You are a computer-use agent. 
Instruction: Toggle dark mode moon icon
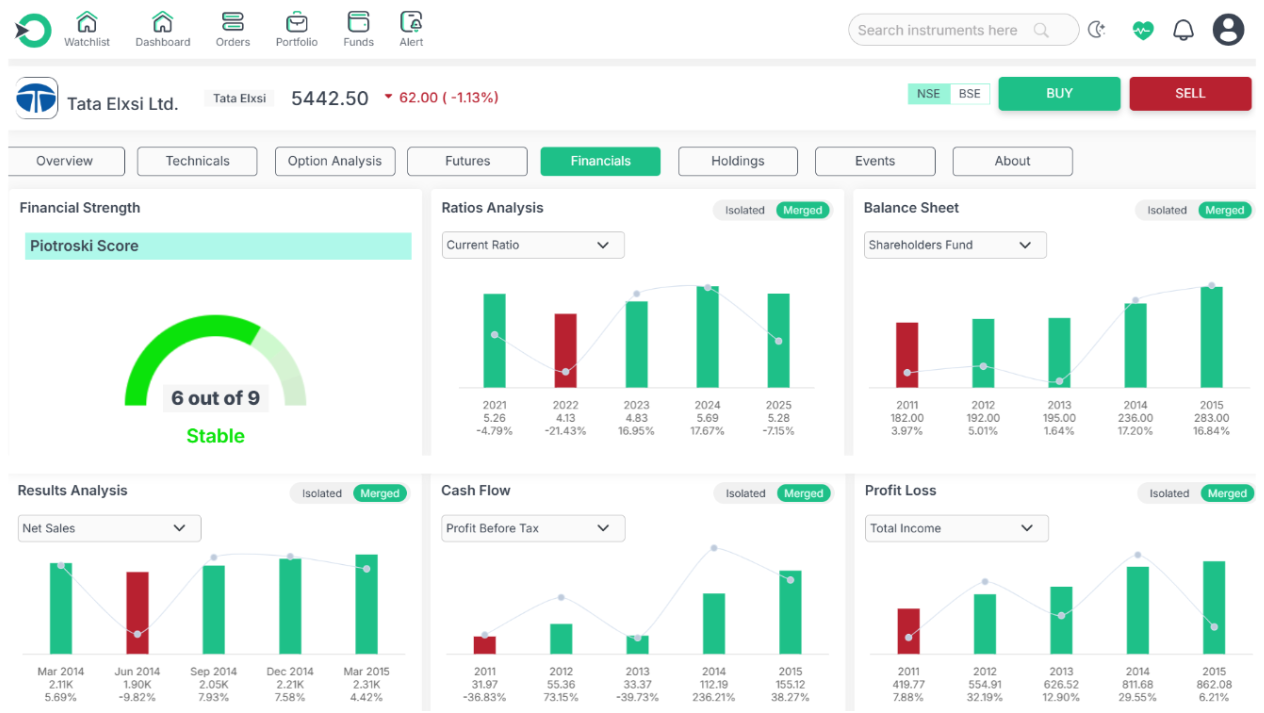coord(1097,30)
